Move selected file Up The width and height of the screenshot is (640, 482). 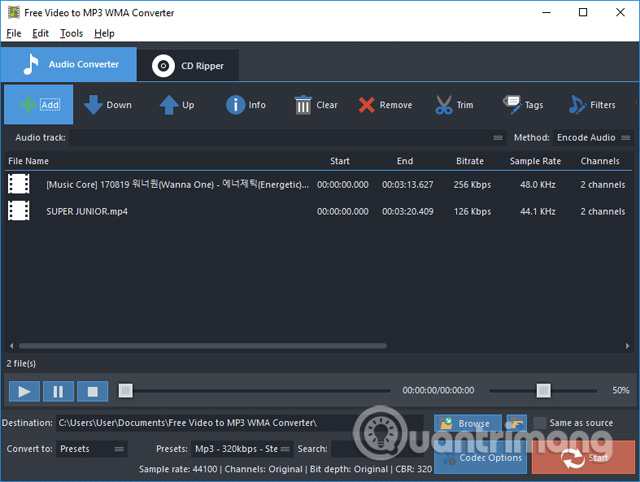[x=177, y=105]
